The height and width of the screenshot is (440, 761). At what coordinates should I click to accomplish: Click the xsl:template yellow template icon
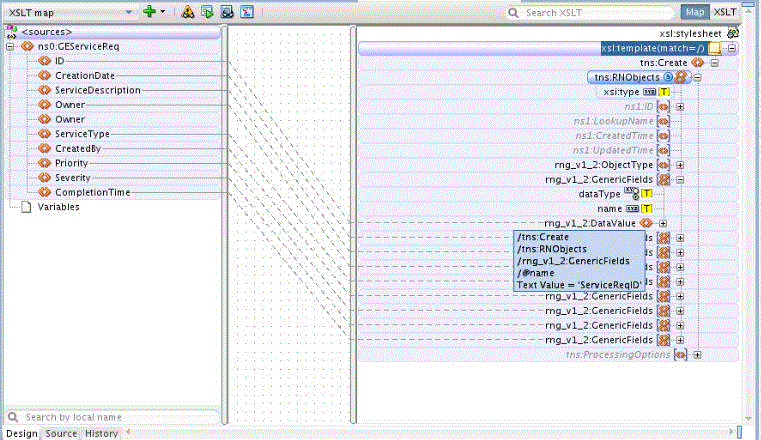(714, 48)
